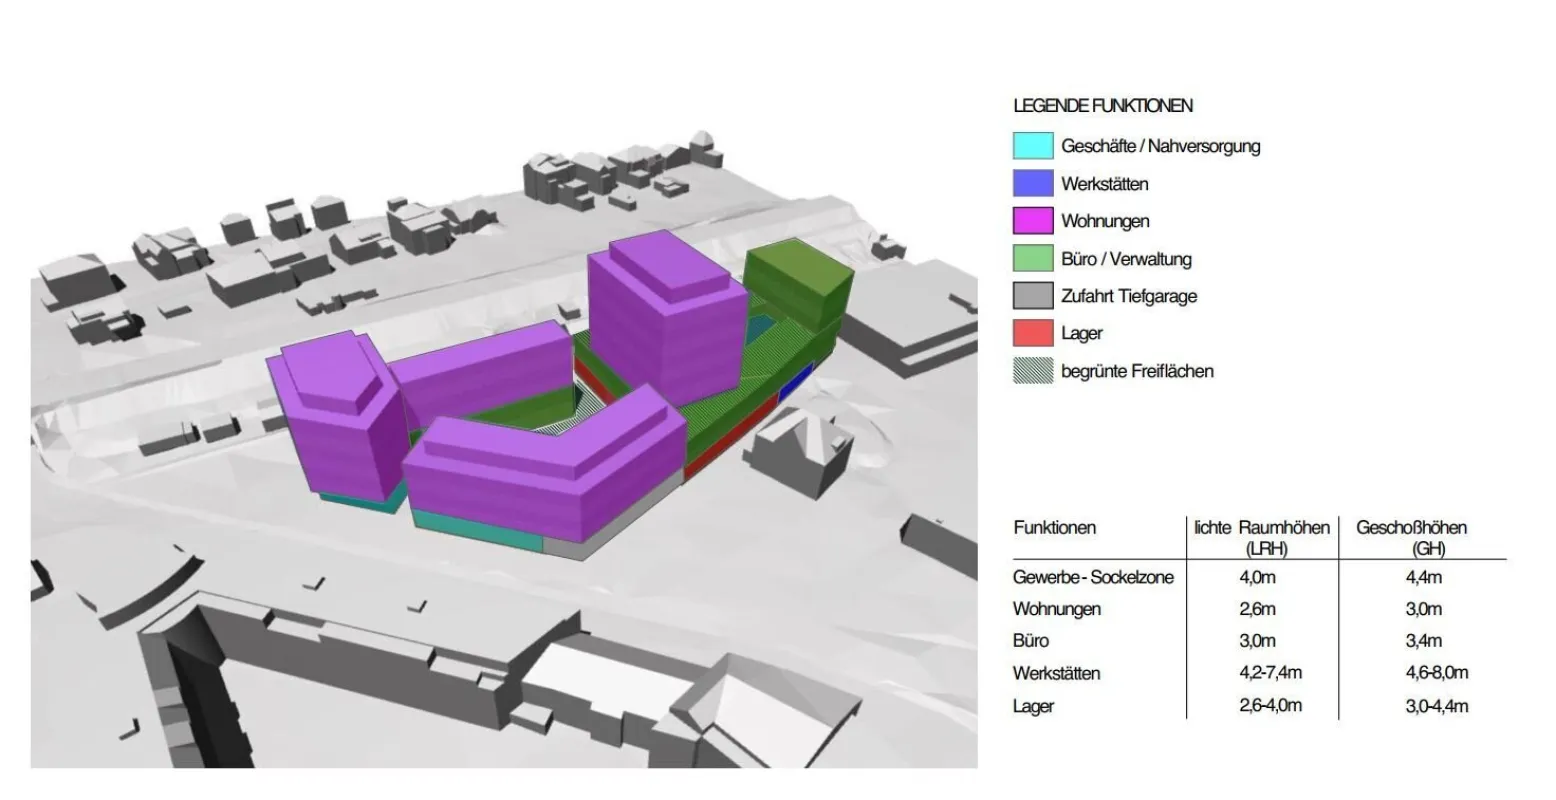
Task: Select the green Büro / Verwaltung legend symbol
Action: tap(1032, 258)
